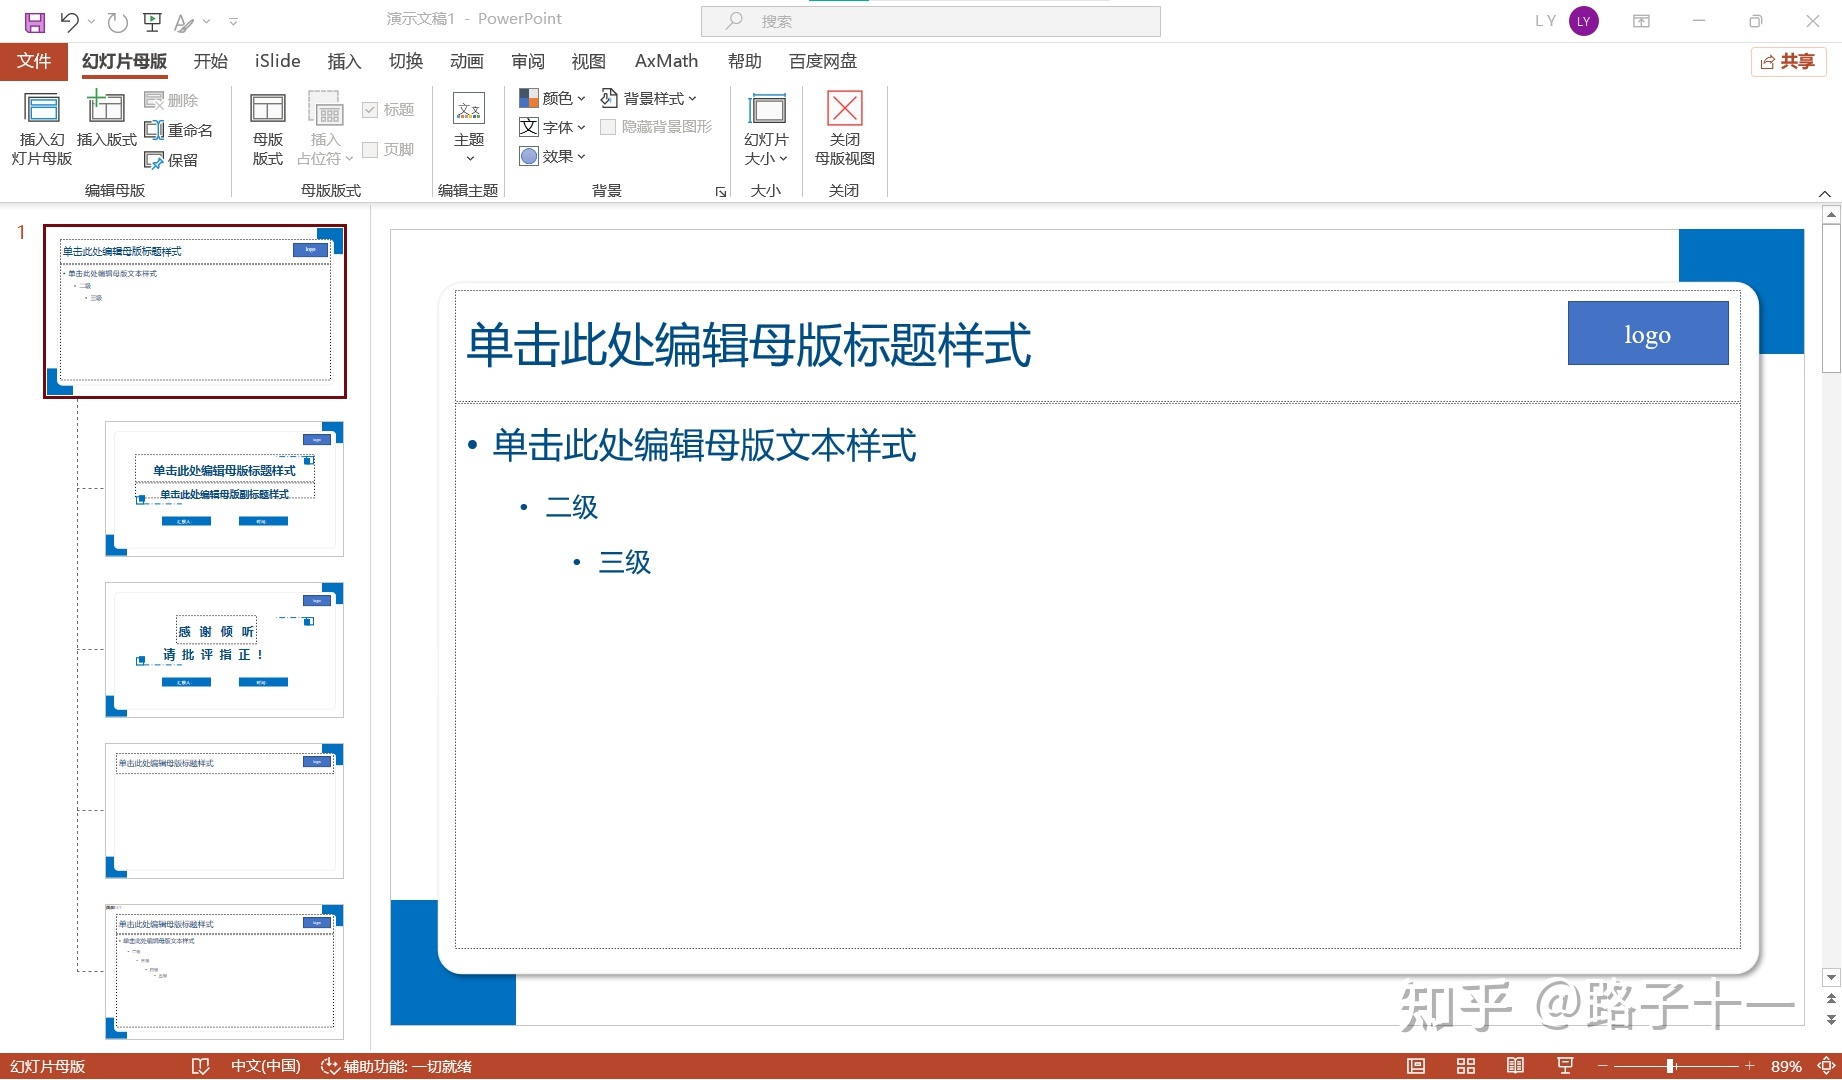Viewport: 1842px width, 1080px height.
Task: Open Slide Size (幻灯片大小) dropdown
Action: [766, 128]
